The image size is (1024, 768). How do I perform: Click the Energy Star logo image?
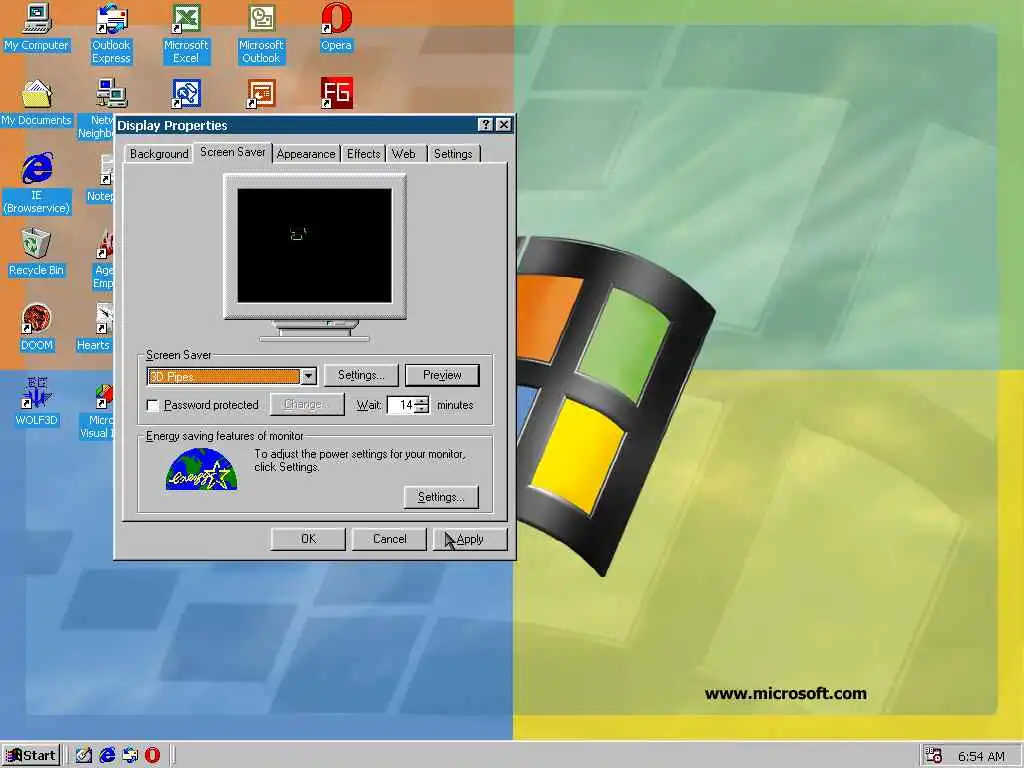pyautogui.click(x=201, y=469)
